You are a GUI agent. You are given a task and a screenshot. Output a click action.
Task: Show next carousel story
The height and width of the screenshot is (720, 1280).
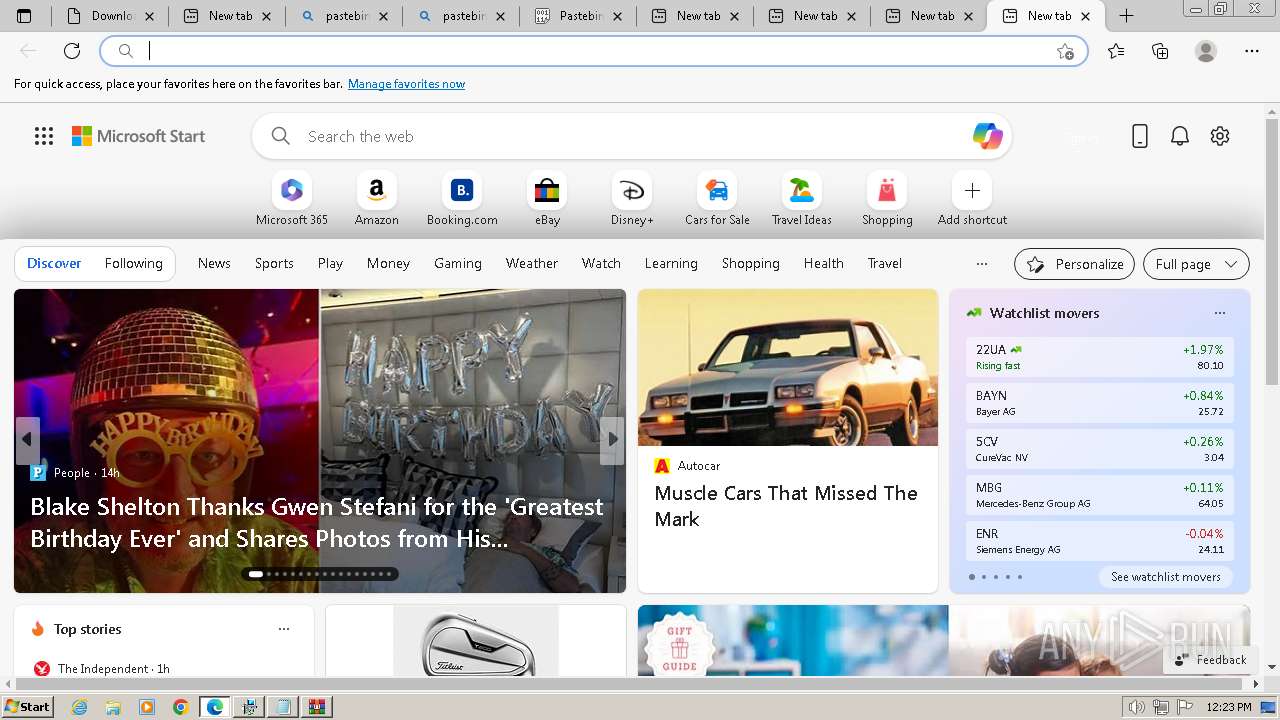[612, 439]
